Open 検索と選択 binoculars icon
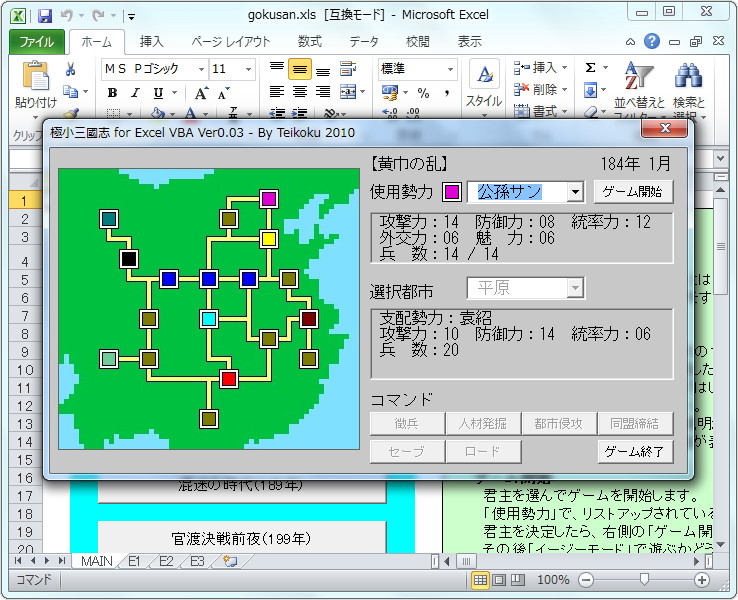The image size is (738, 600). coord(689,89)
